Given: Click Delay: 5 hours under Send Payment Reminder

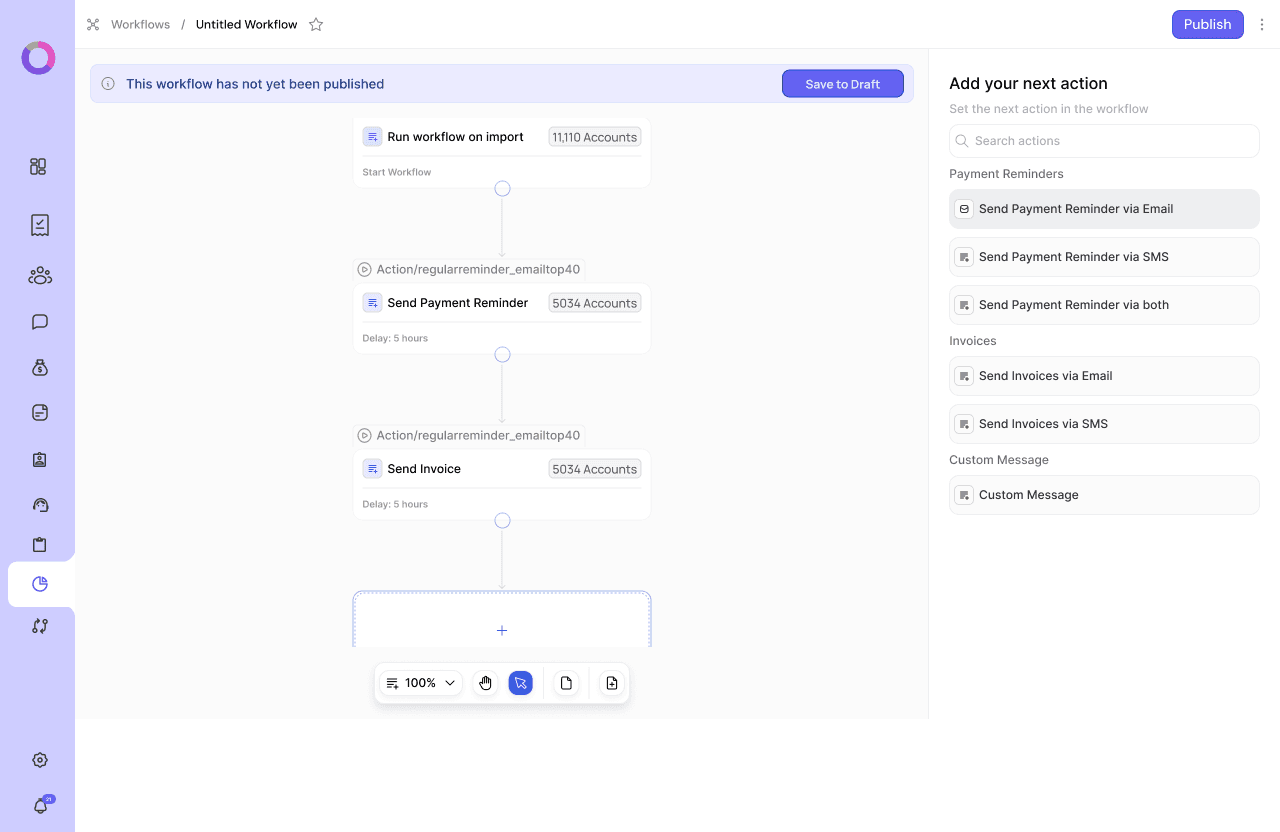Looking at the screenshot, I should click(395, 338).
